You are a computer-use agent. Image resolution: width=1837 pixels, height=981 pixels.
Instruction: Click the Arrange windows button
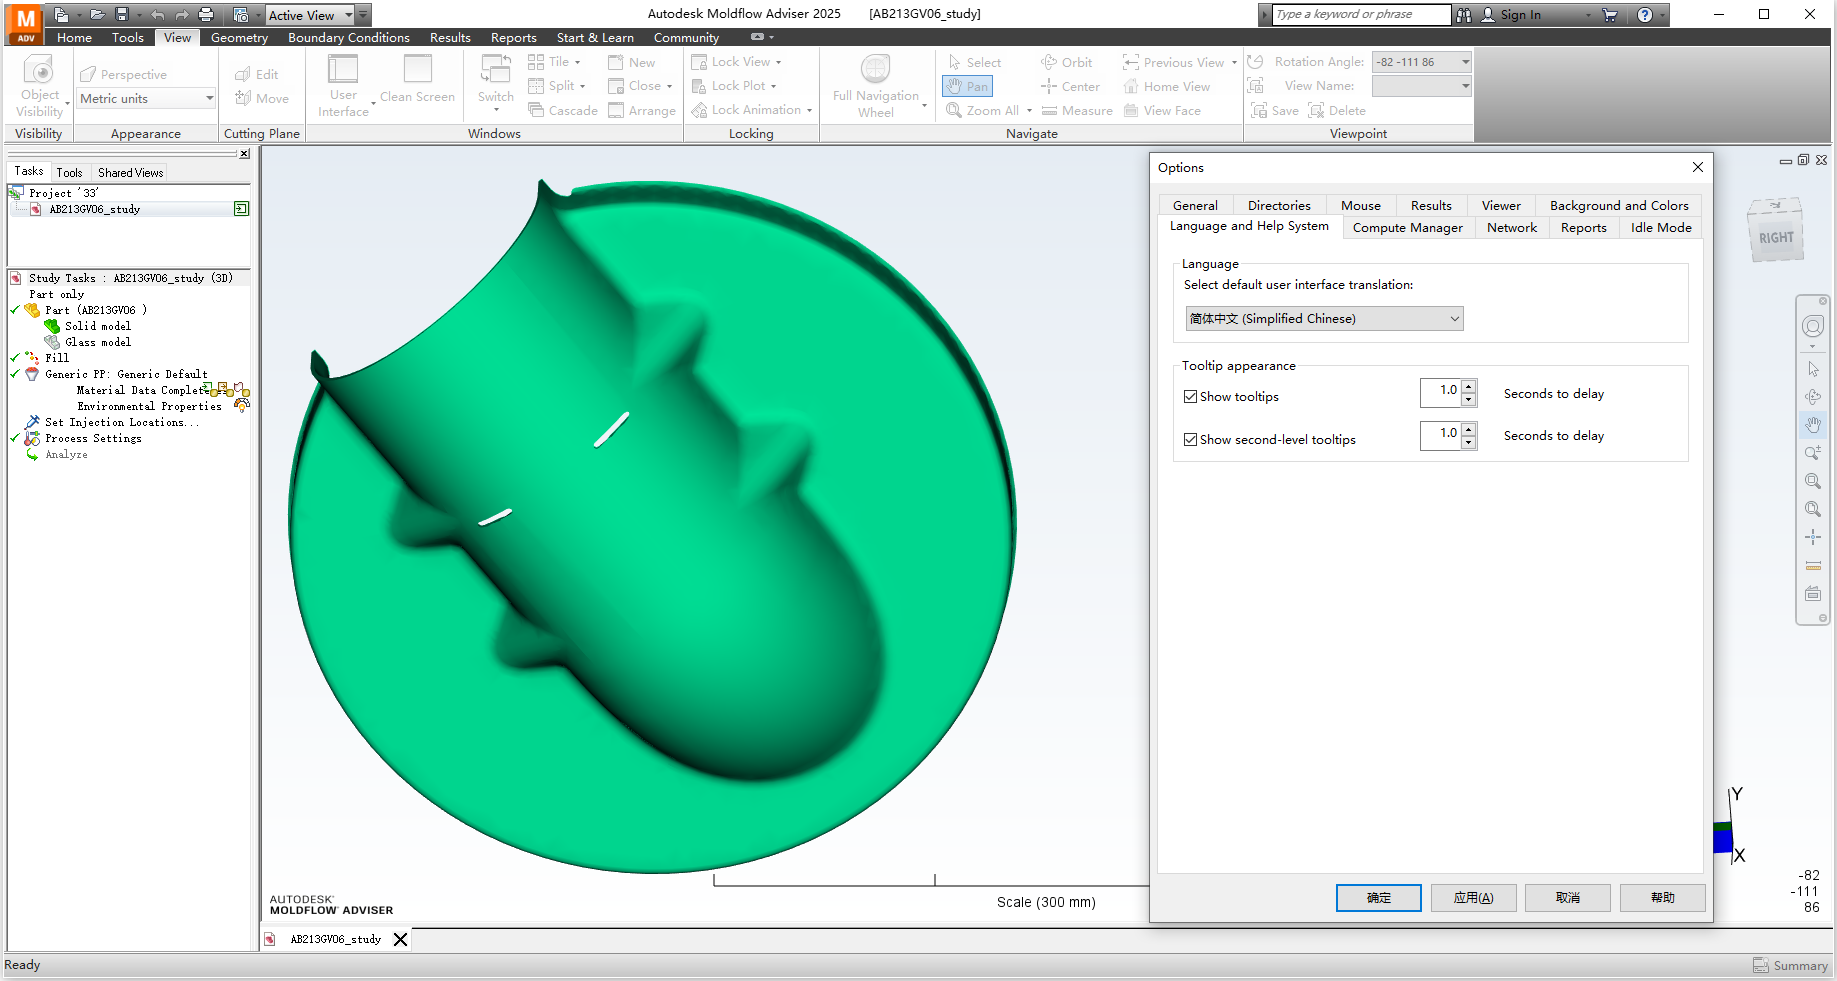pyautogui.click(x=642, y=111)
